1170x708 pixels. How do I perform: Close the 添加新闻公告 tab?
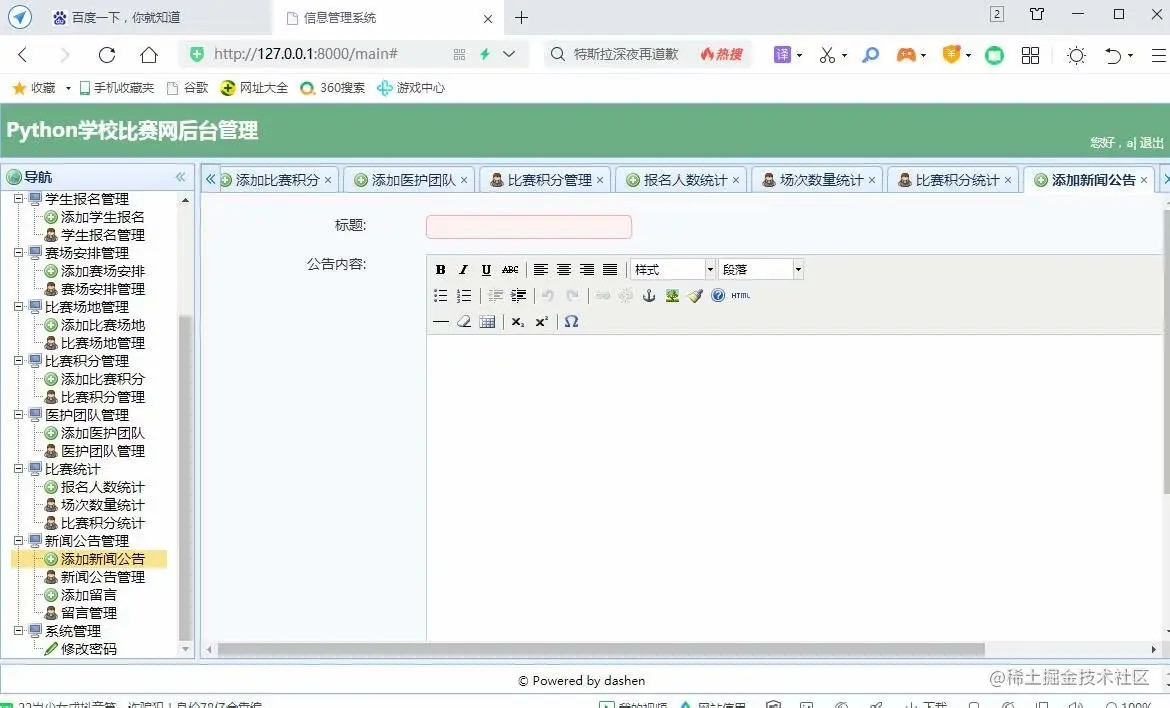1144,180
